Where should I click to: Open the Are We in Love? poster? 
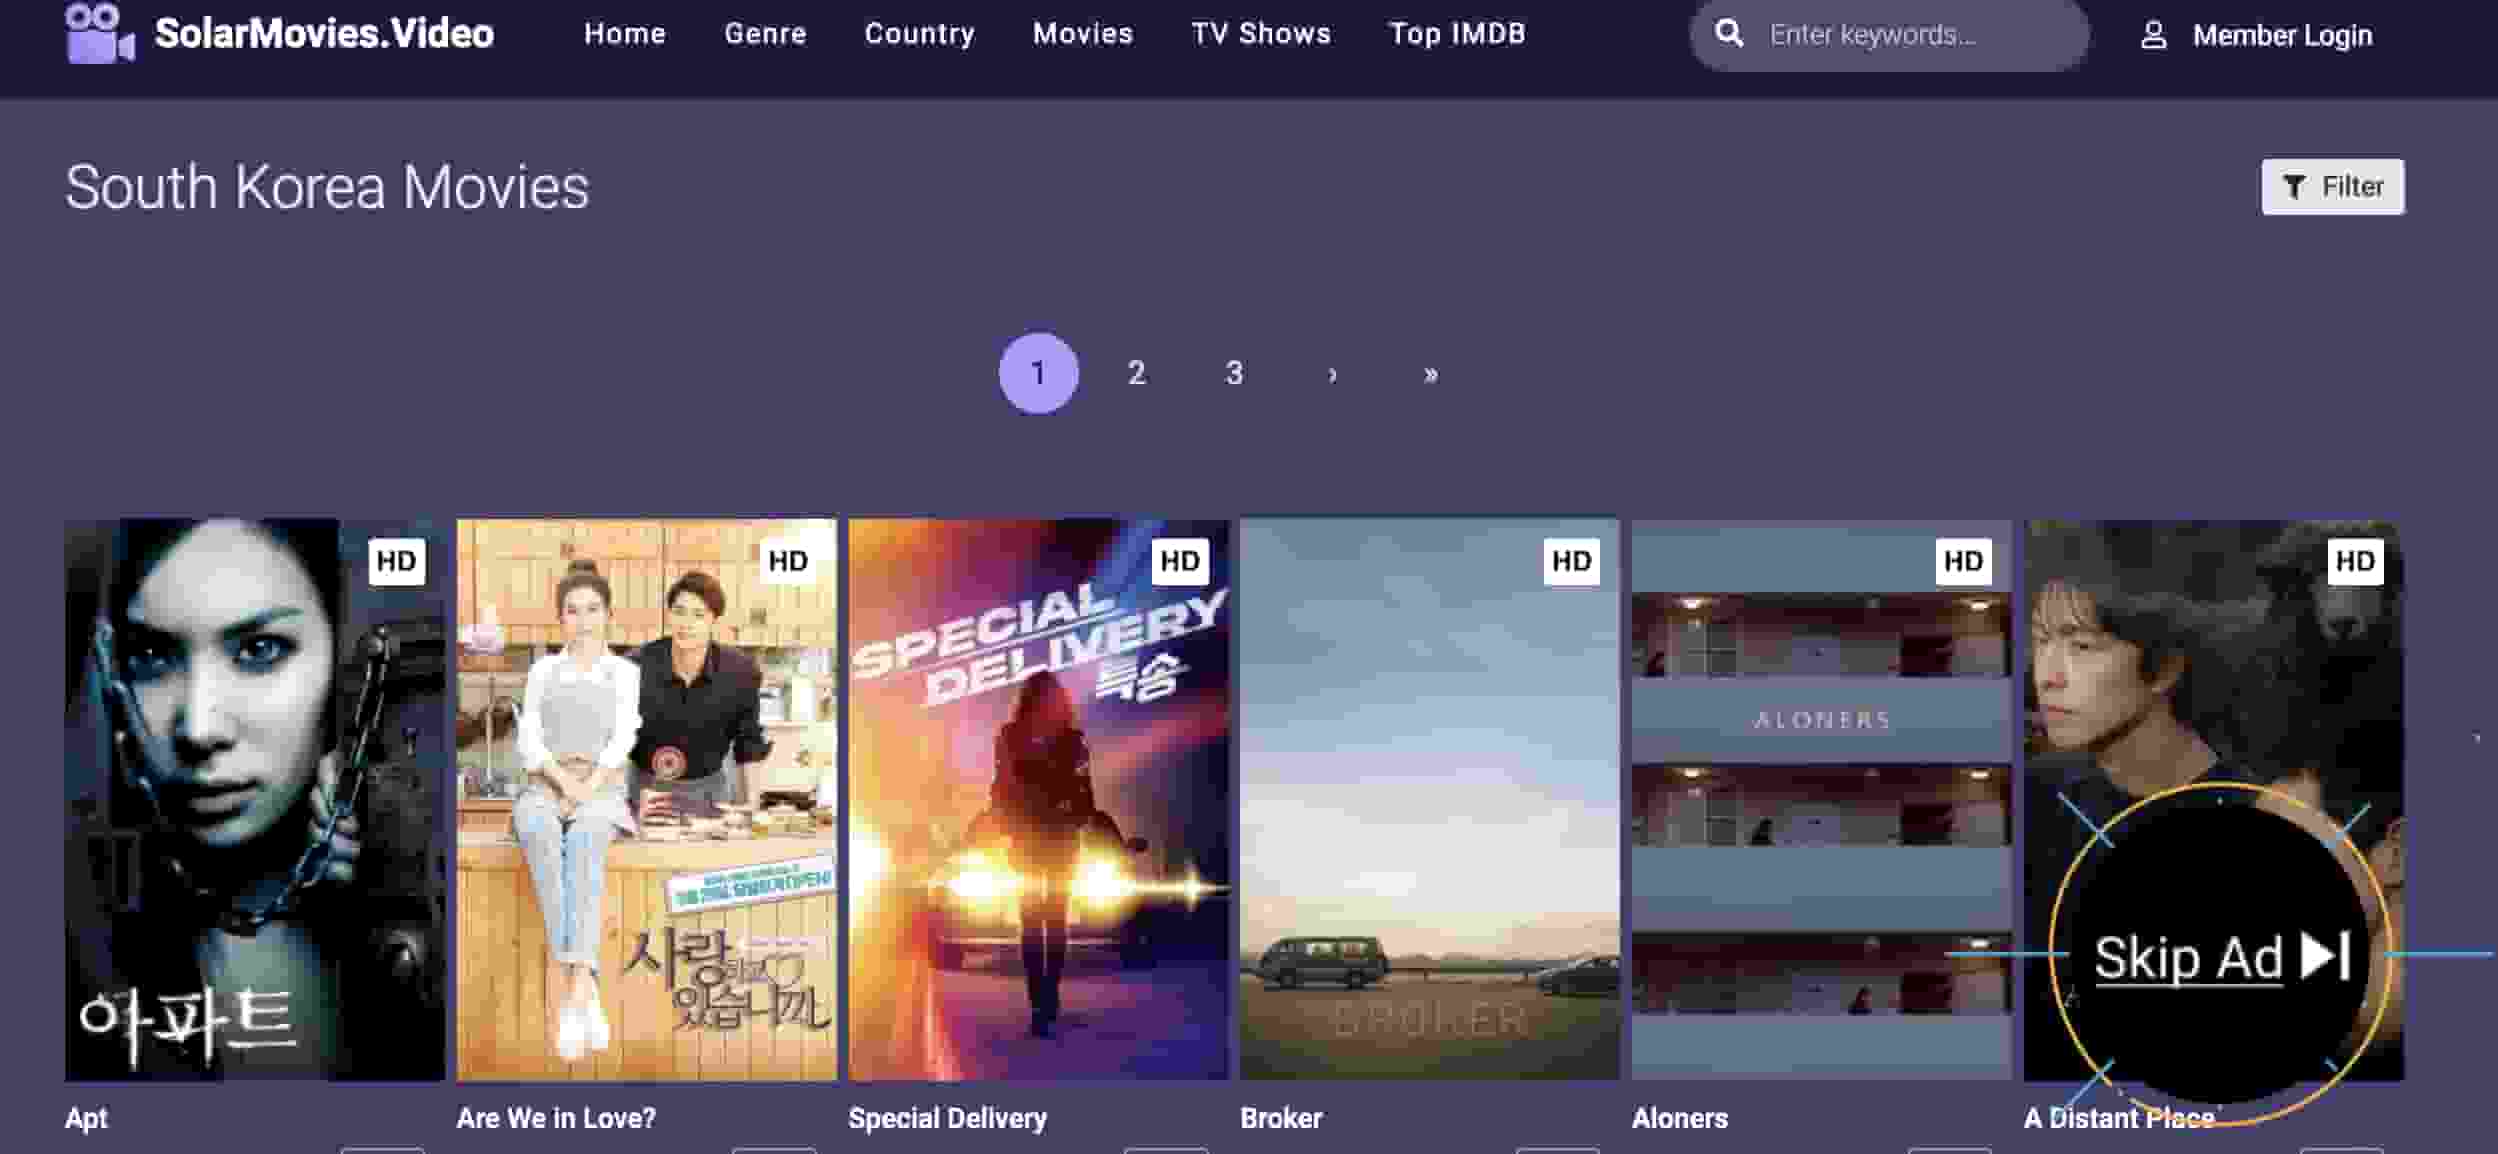[646, 799]
